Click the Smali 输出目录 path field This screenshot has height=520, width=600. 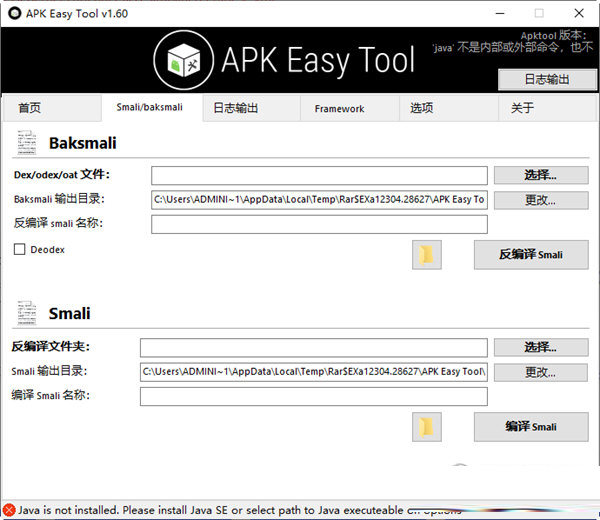[314, 372]
